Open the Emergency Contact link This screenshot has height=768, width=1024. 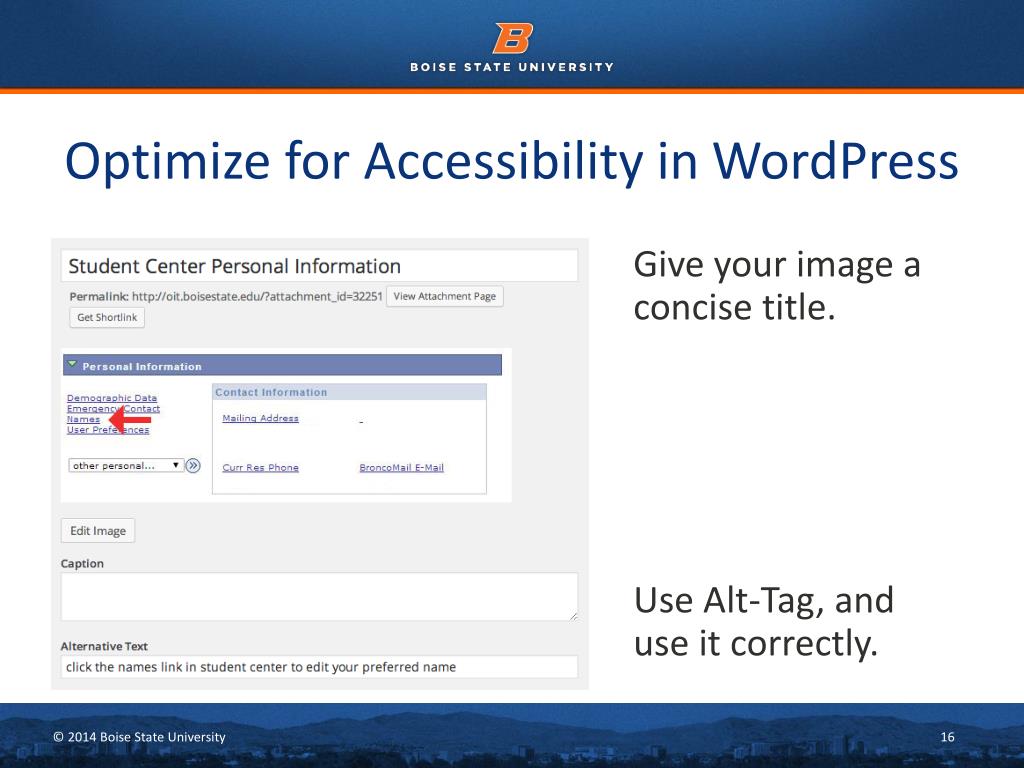click(113, 409)
